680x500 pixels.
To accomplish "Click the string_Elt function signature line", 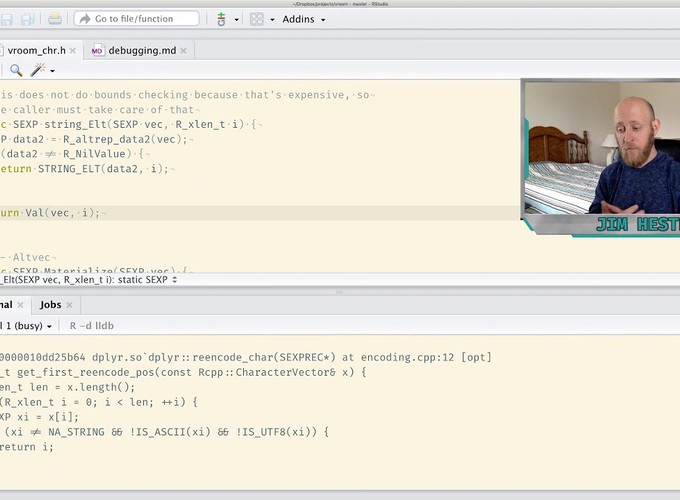I will coord(130,124).
